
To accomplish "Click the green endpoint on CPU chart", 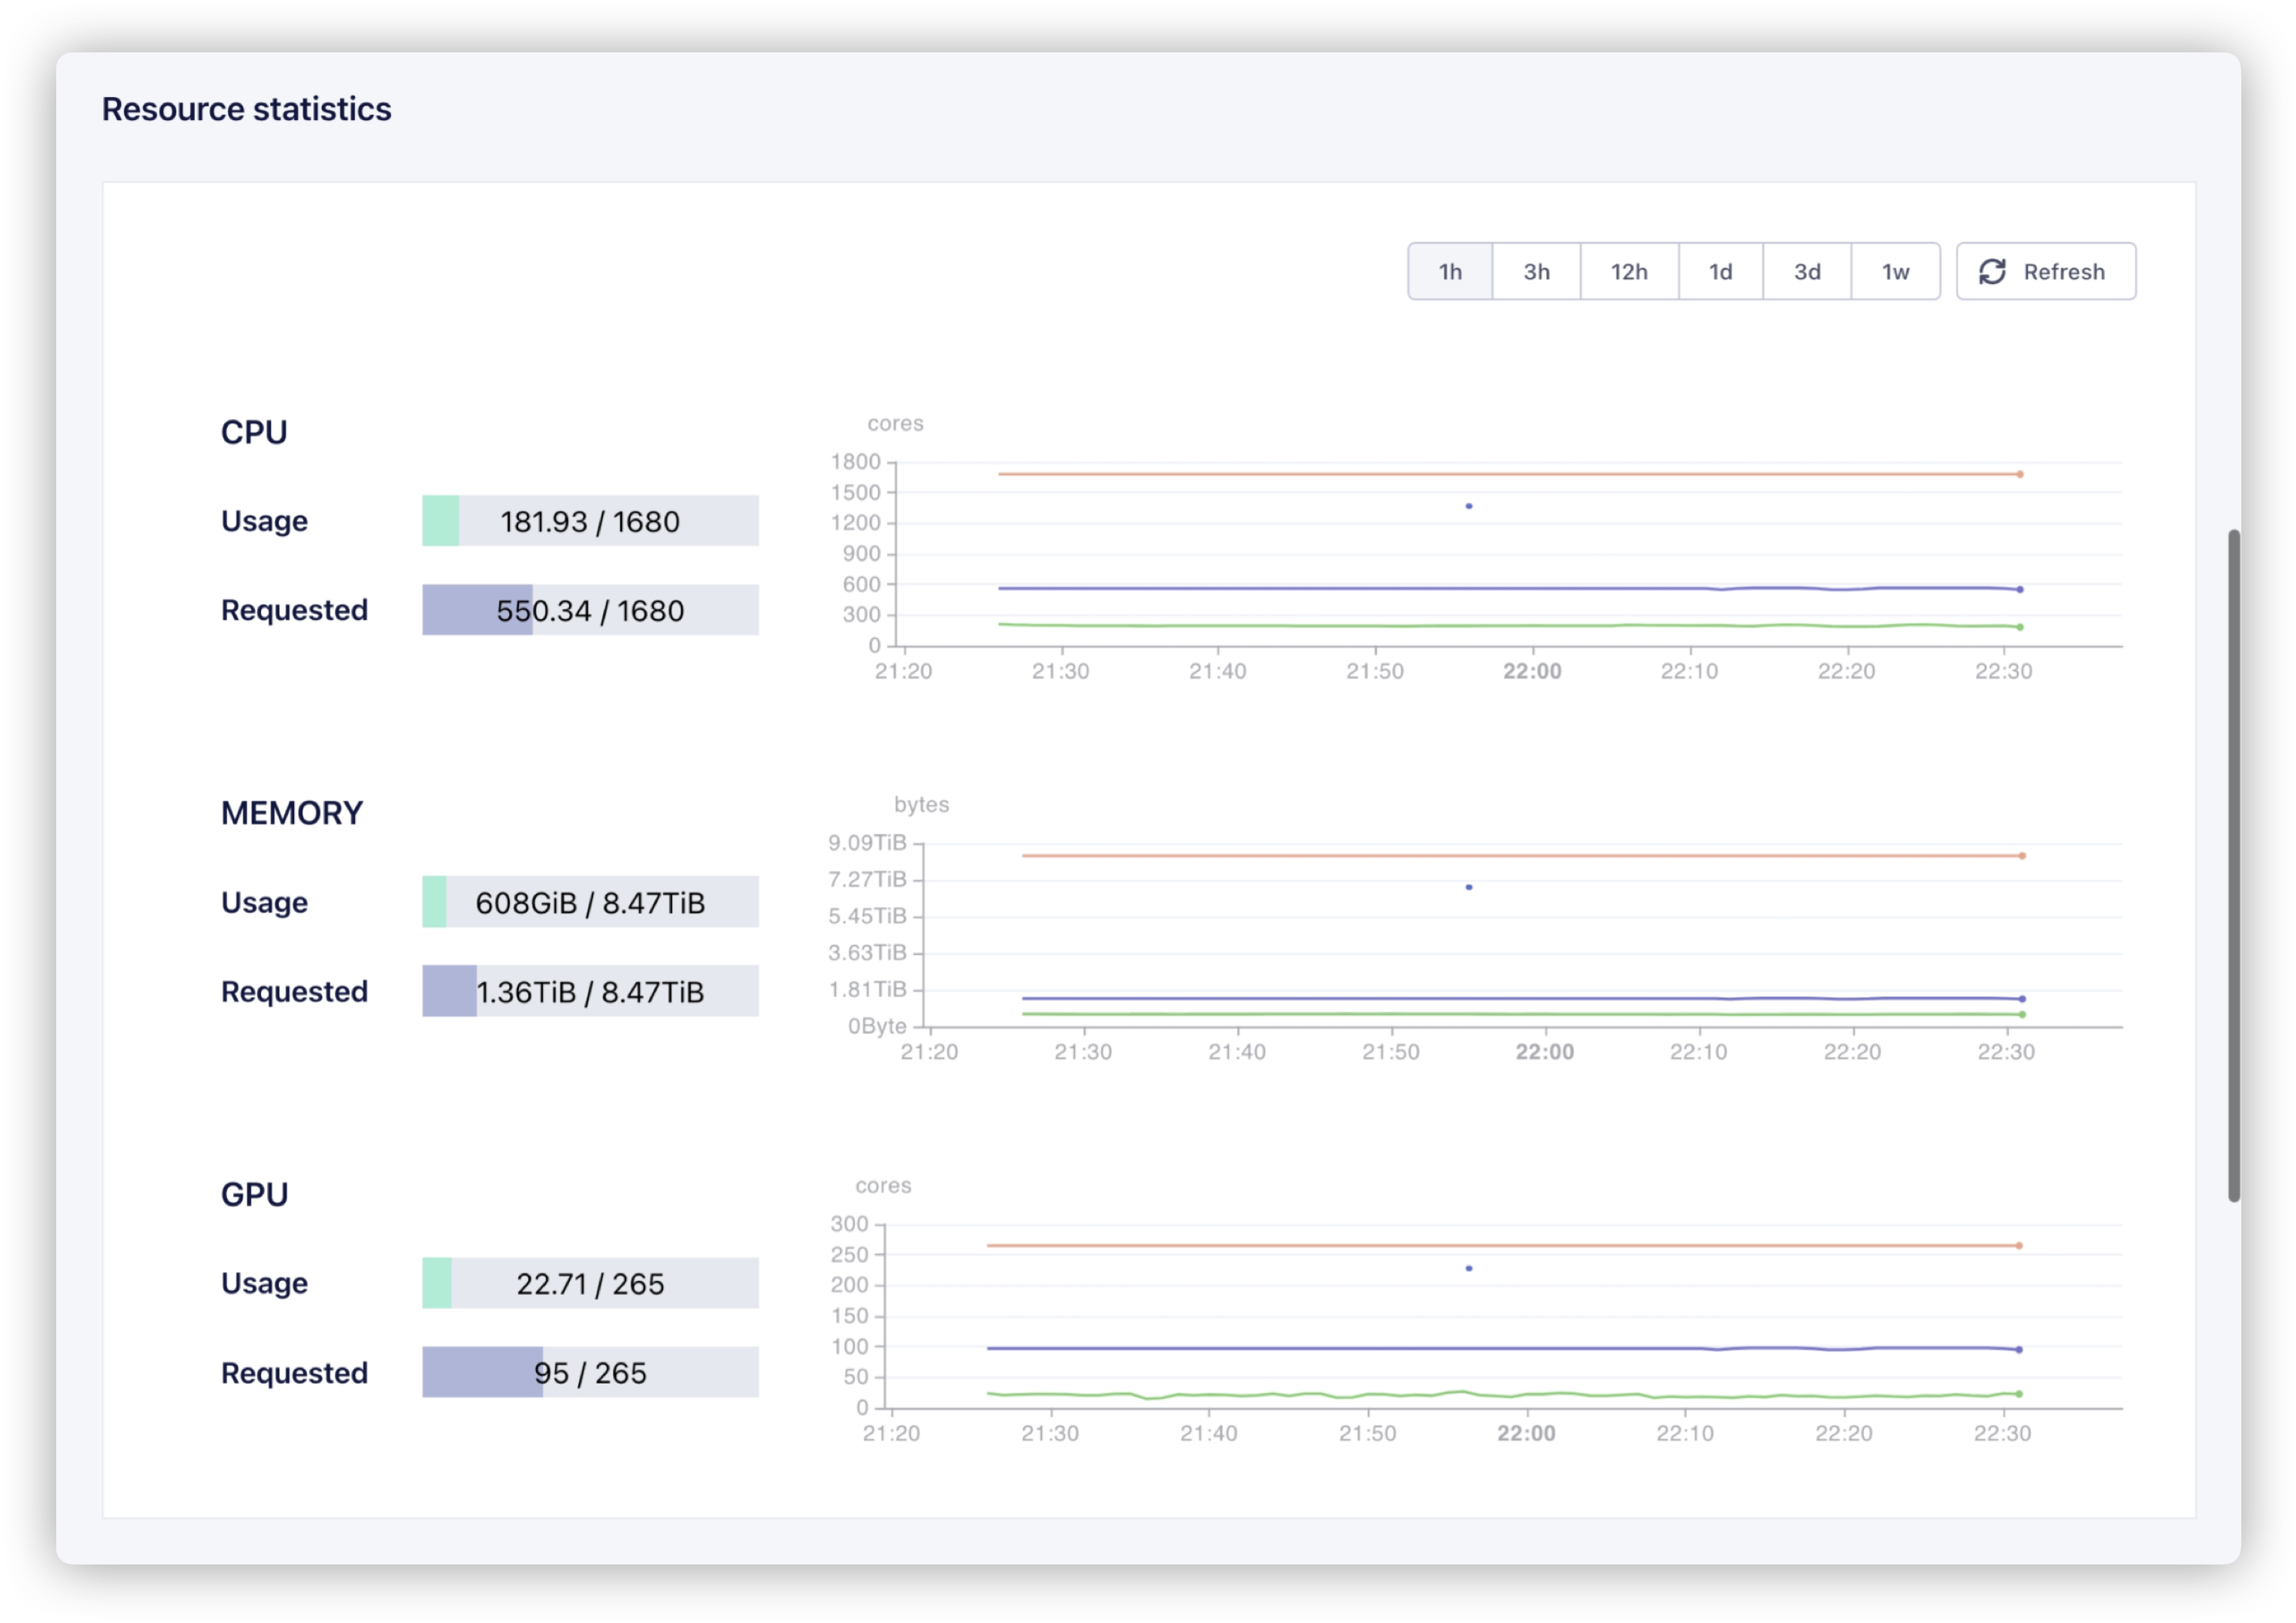I will click(x=2020, y=627).
